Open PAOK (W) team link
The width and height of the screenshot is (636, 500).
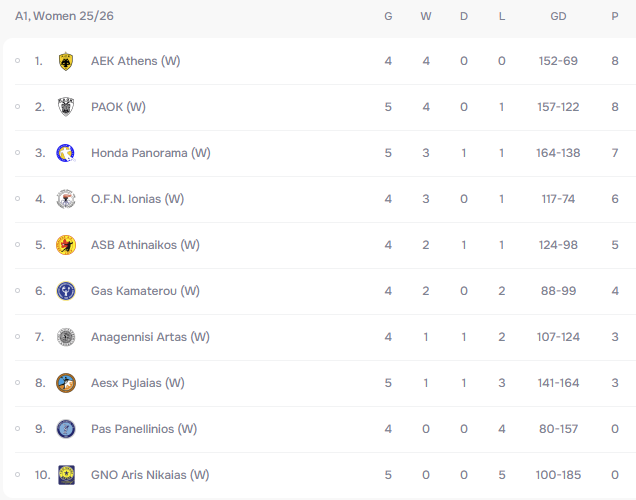click(118, 107)
